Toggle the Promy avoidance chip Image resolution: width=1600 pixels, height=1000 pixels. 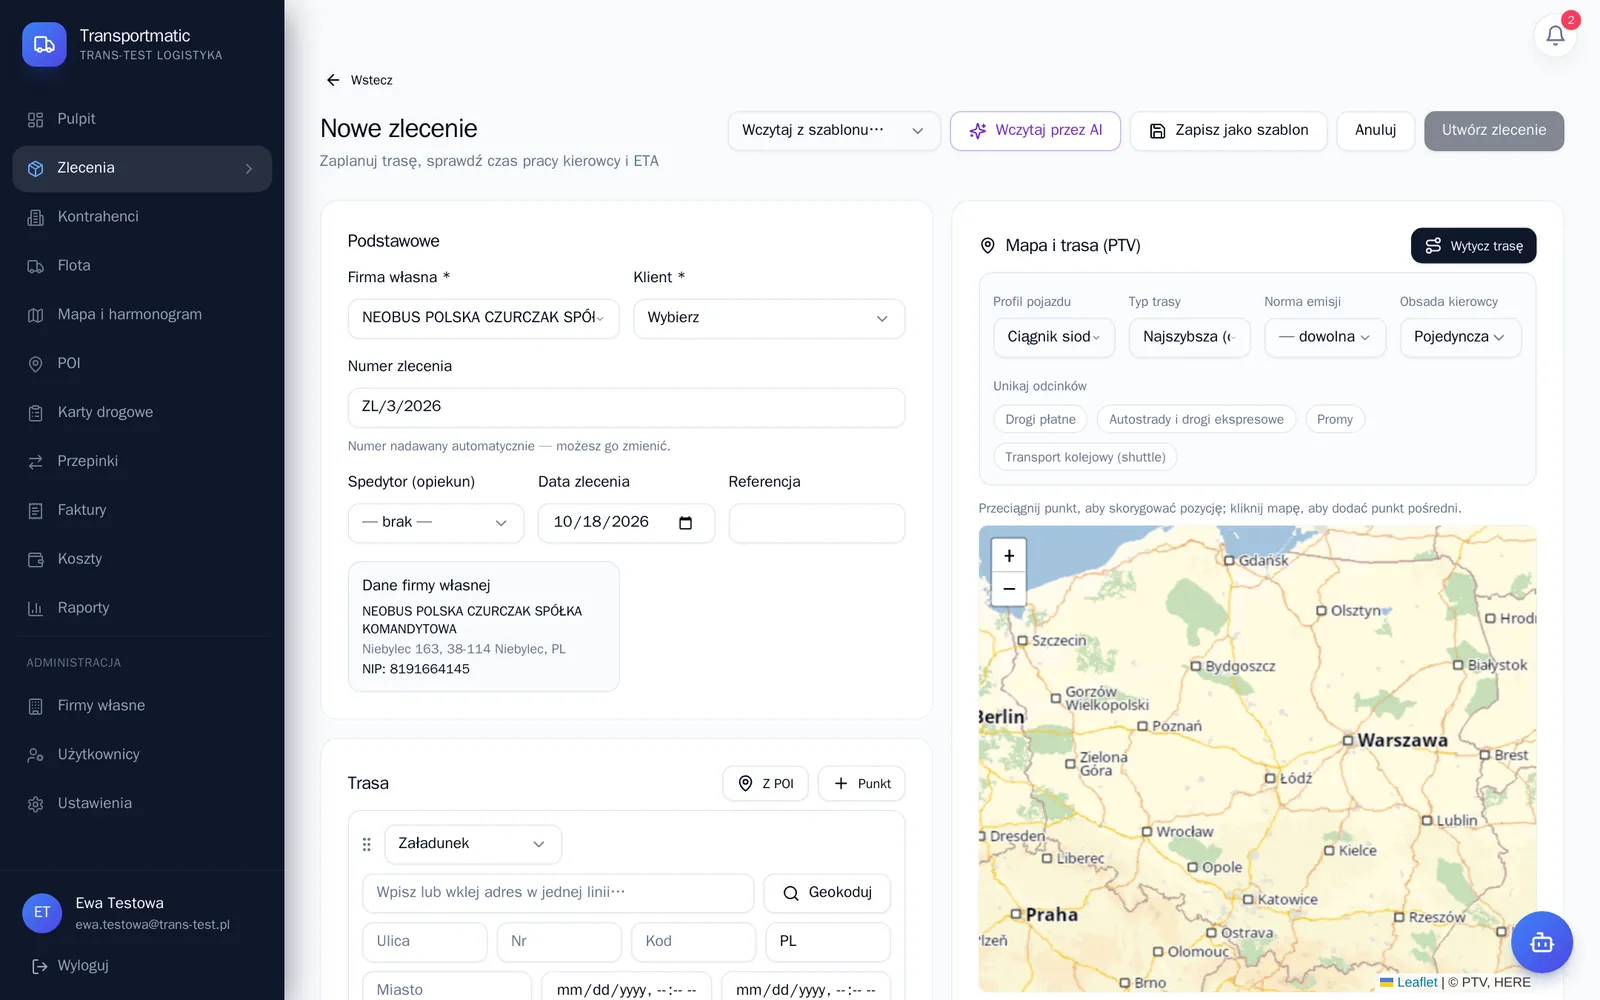(x=1335, y=420)
